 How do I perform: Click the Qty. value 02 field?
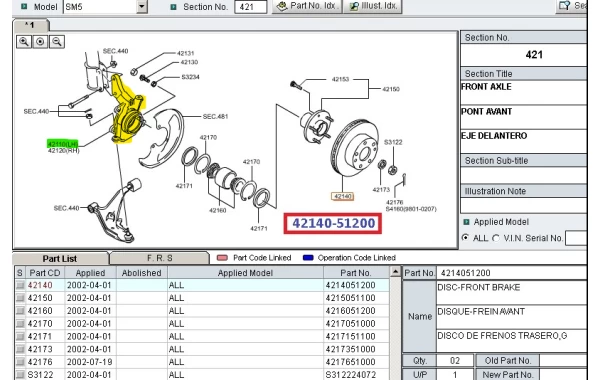[x=455, y=360]
